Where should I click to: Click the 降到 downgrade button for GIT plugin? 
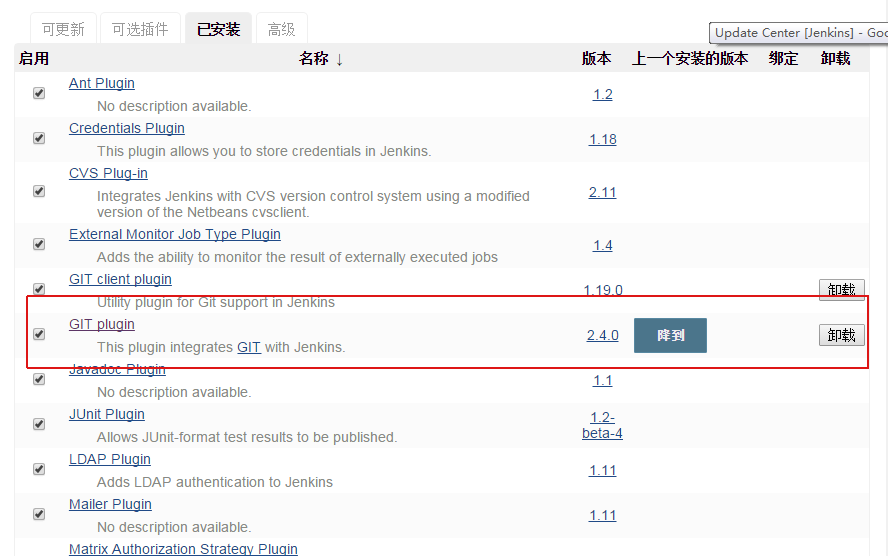[x=671, y=335]
